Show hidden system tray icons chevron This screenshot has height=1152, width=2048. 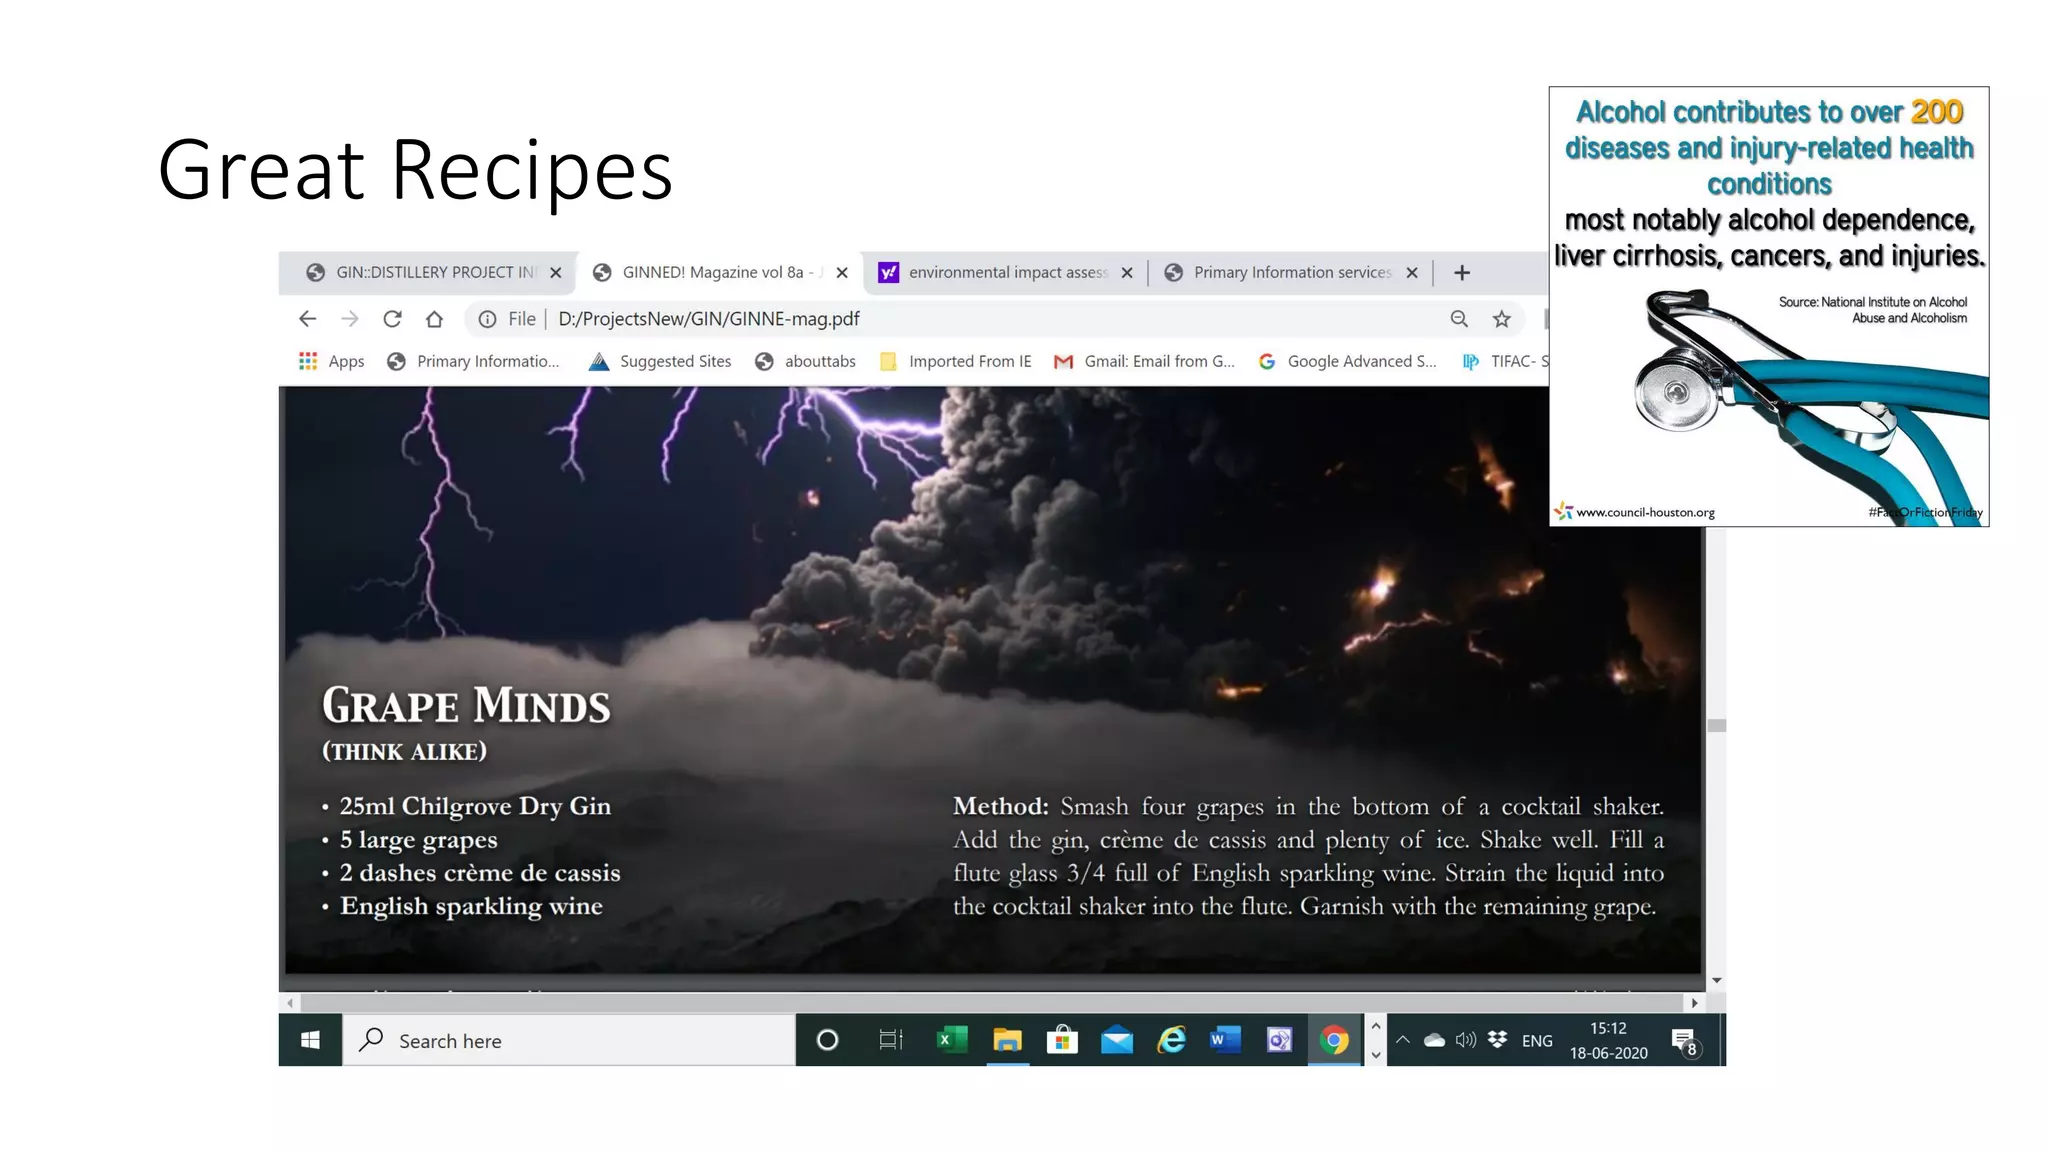[x=1403, y=1040]
